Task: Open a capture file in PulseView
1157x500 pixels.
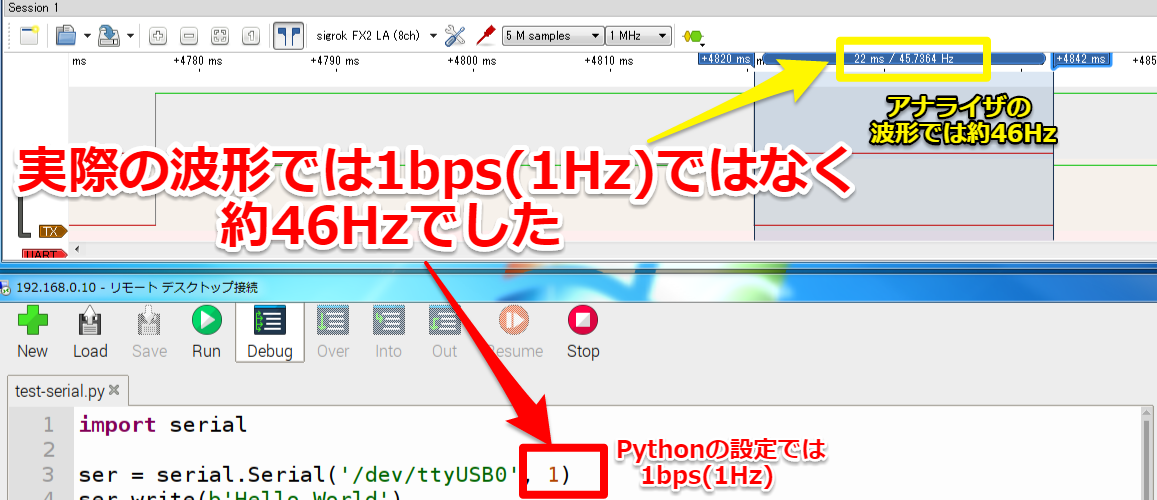Action: point(66,35)
